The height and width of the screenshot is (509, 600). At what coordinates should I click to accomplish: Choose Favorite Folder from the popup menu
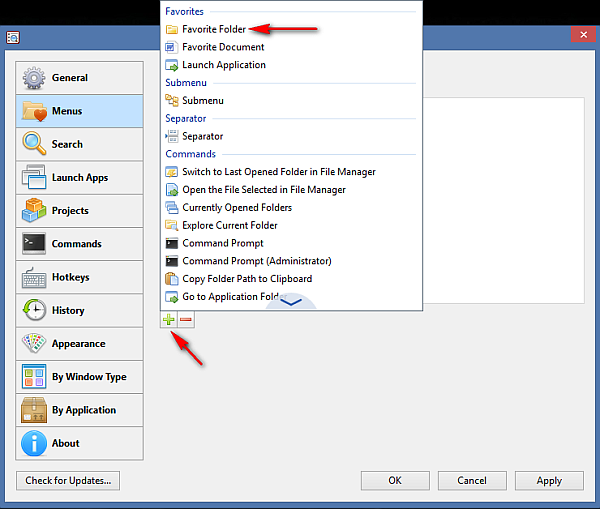coord(213,29)
